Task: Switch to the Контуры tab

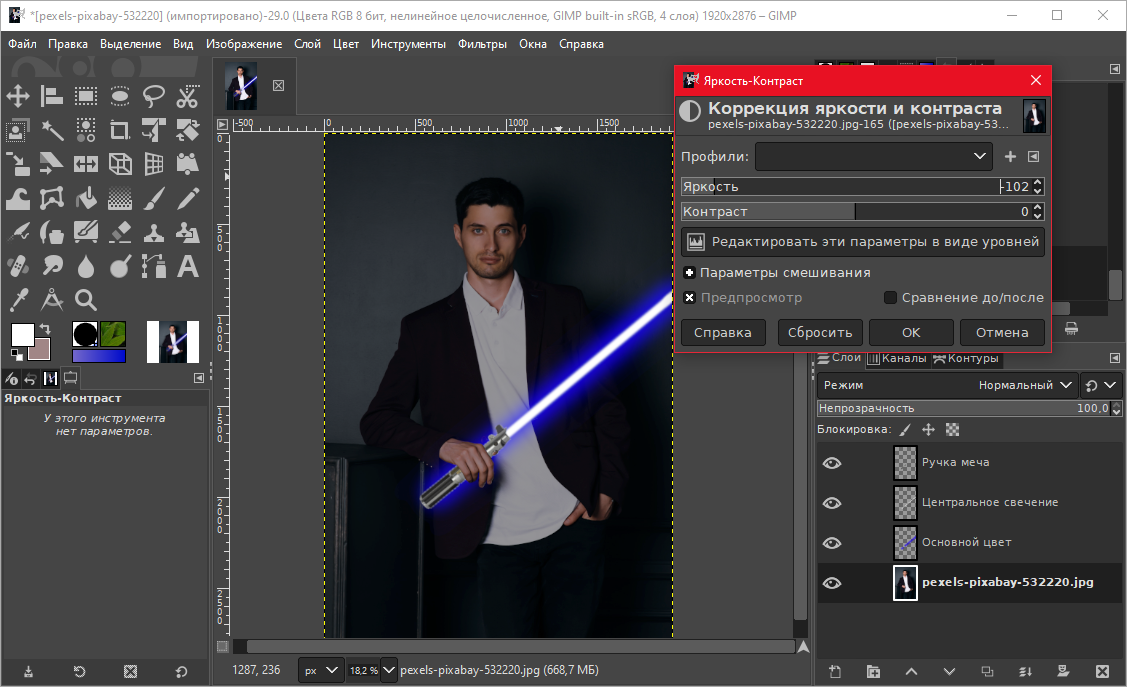Action: (966, 358)
